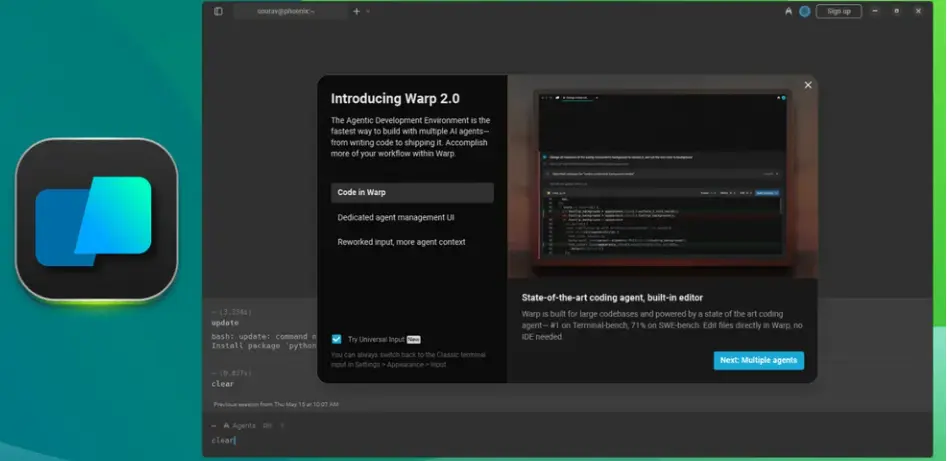947x461 pixels.
Task: Click the Sign up button
Action: point(838,11)
